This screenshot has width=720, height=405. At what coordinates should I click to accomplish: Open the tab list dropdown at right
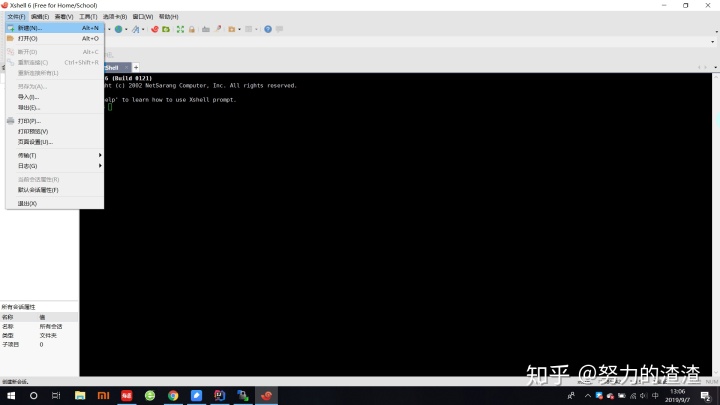point(716,68)
